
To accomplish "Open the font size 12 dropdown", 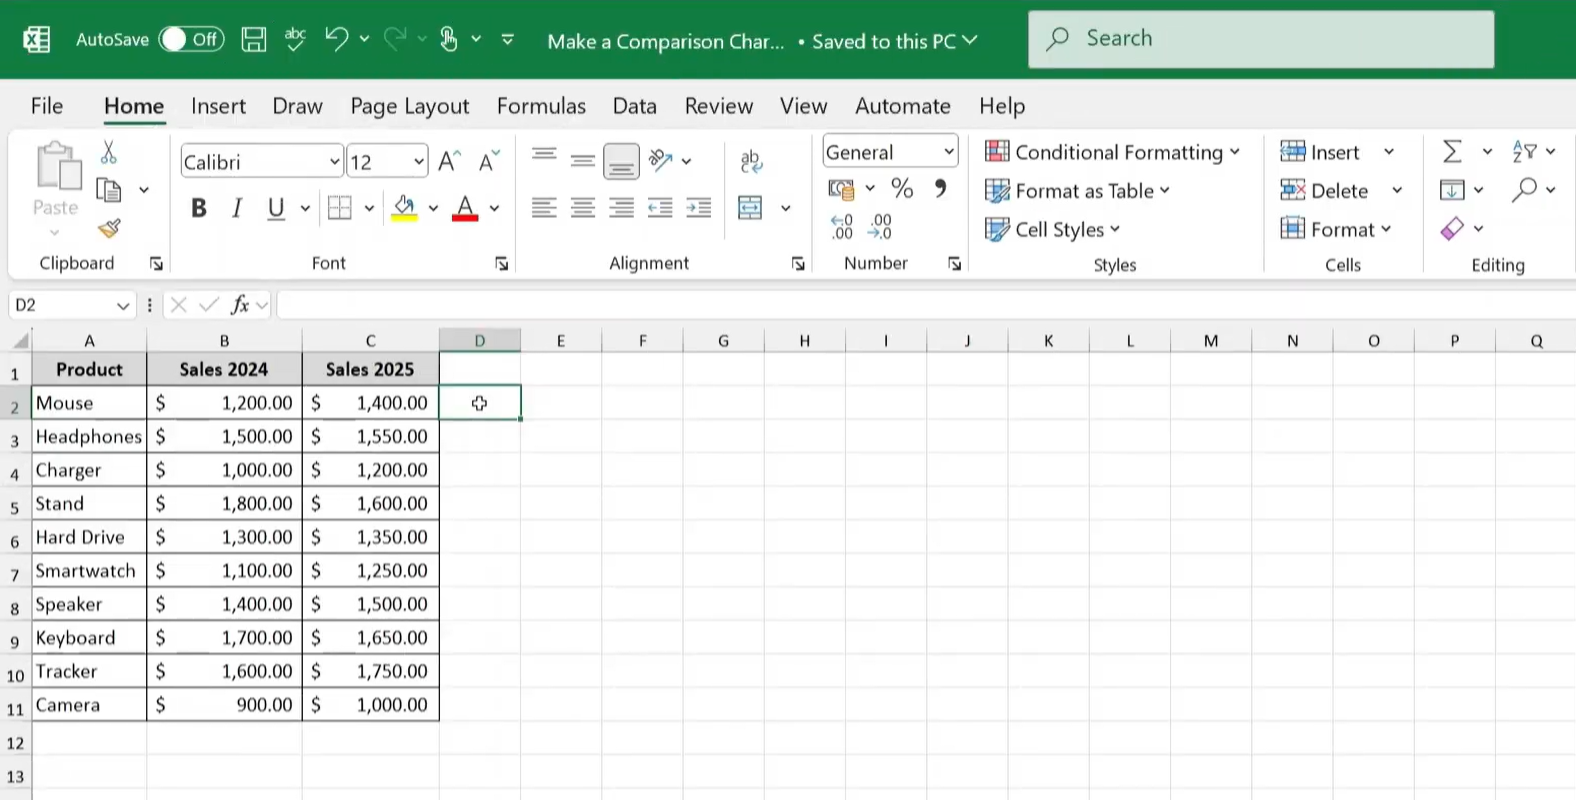I will point(419,161).
